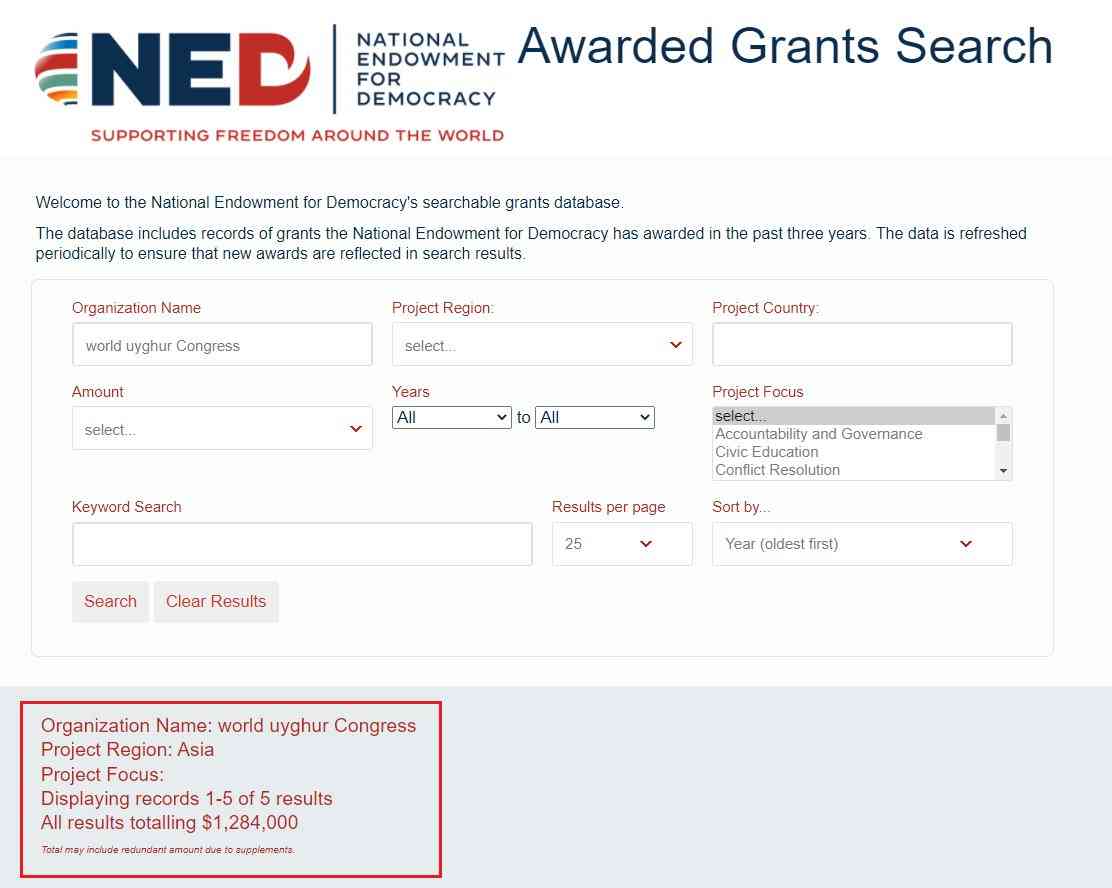Select Civic Education focus option
1112x888 pixels.
coord(853,452)
